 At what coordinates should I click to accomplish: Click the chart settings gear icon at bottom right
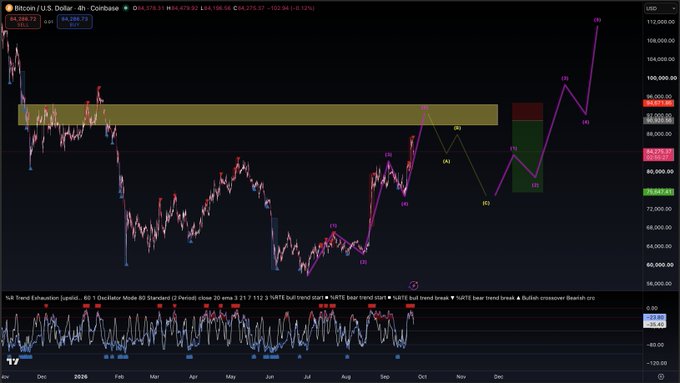click(x=661, y=376)
